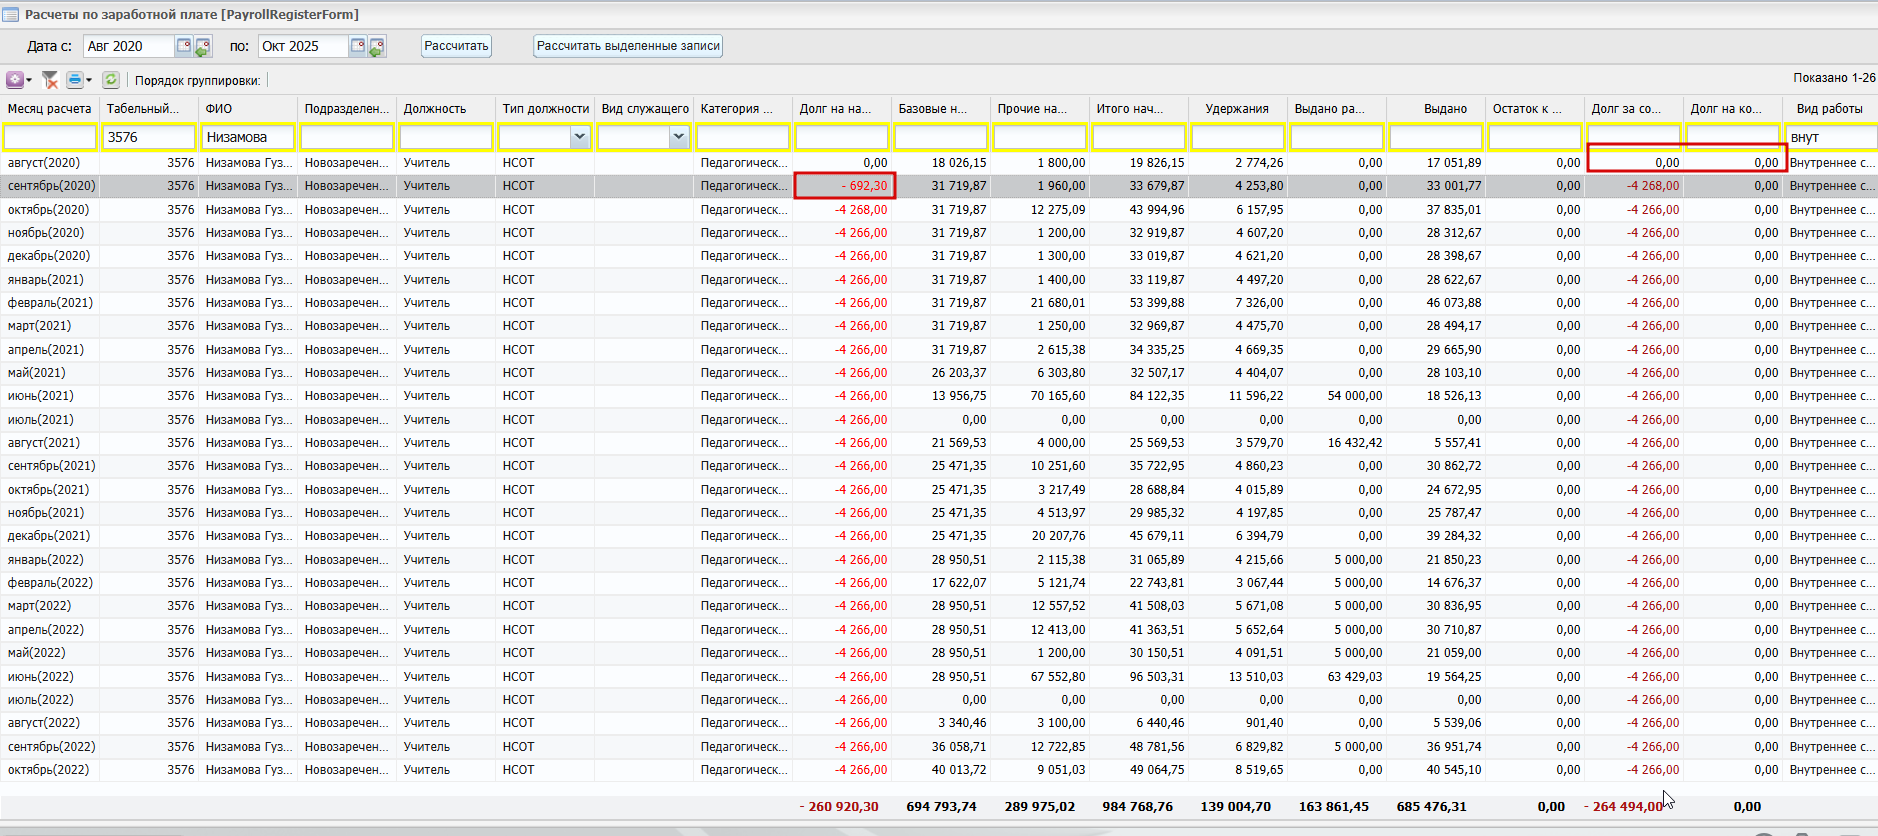Click the 'ФИО' filter field containing 'Низамова'
Image resolution: width=1878 pixels, height=836 pixels.
pos(247,137)
